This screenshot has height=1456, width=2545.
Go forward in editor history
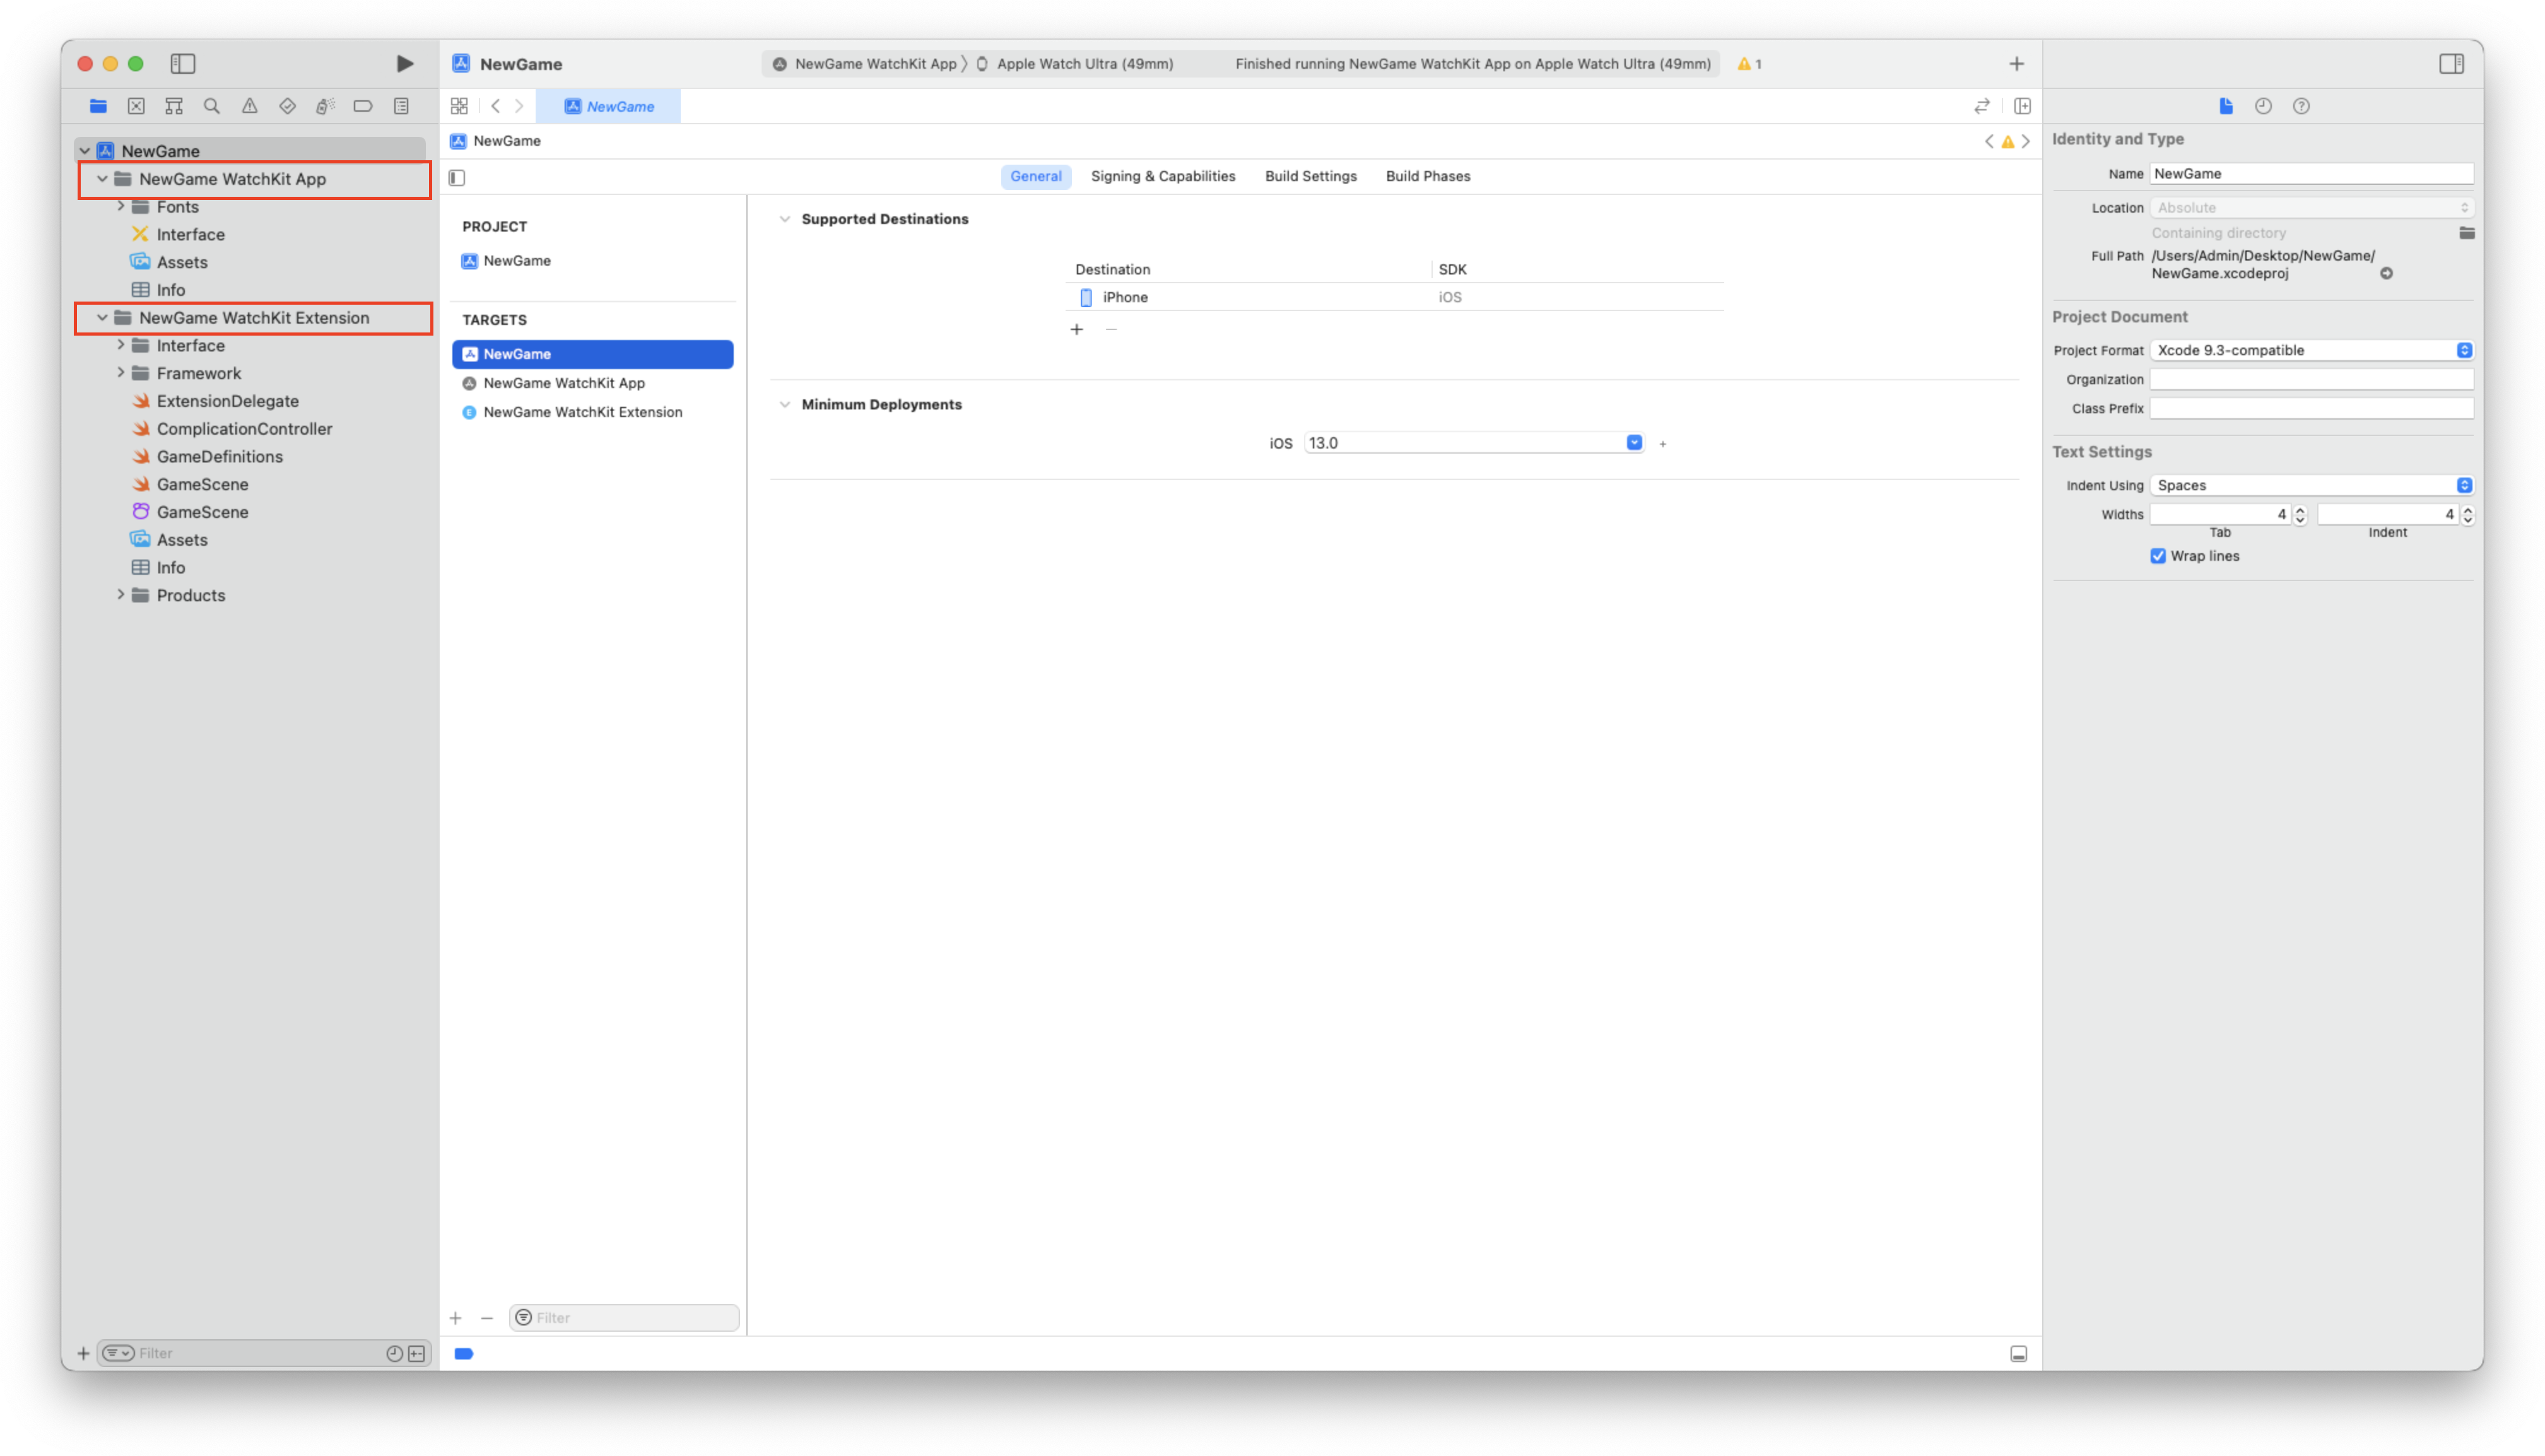coord(519,106)
